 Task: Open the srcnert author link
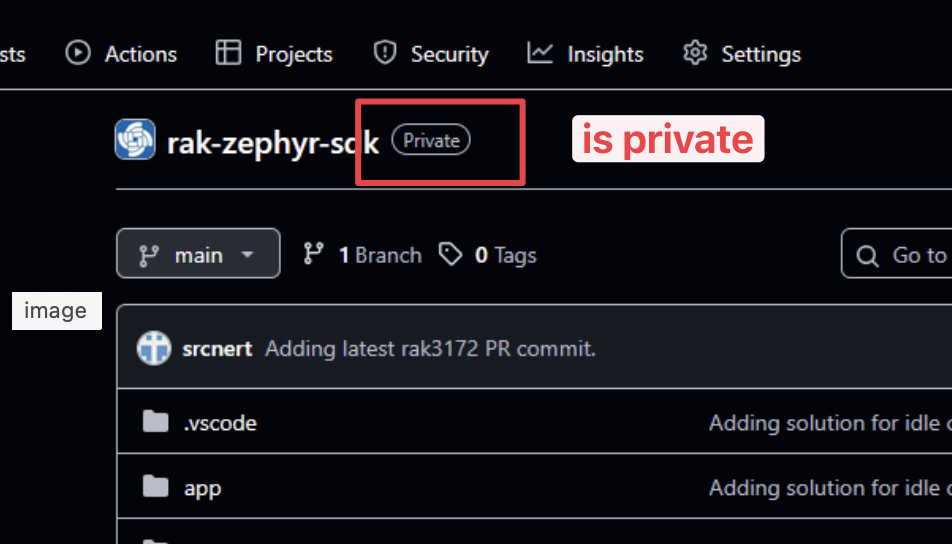coord(217,349)
